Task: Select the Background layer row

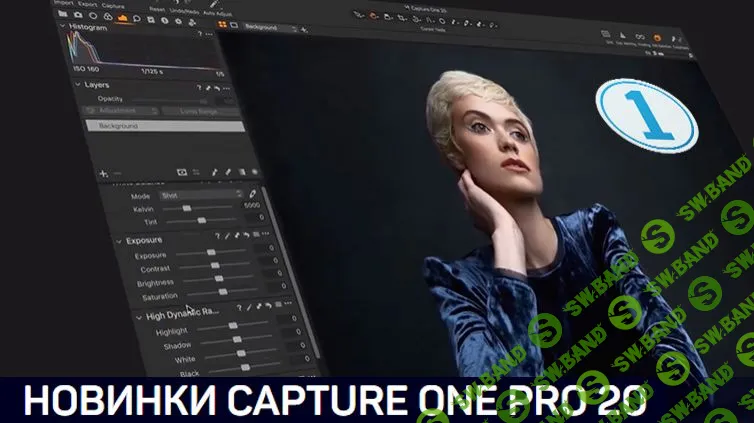Action: (165, 126)
